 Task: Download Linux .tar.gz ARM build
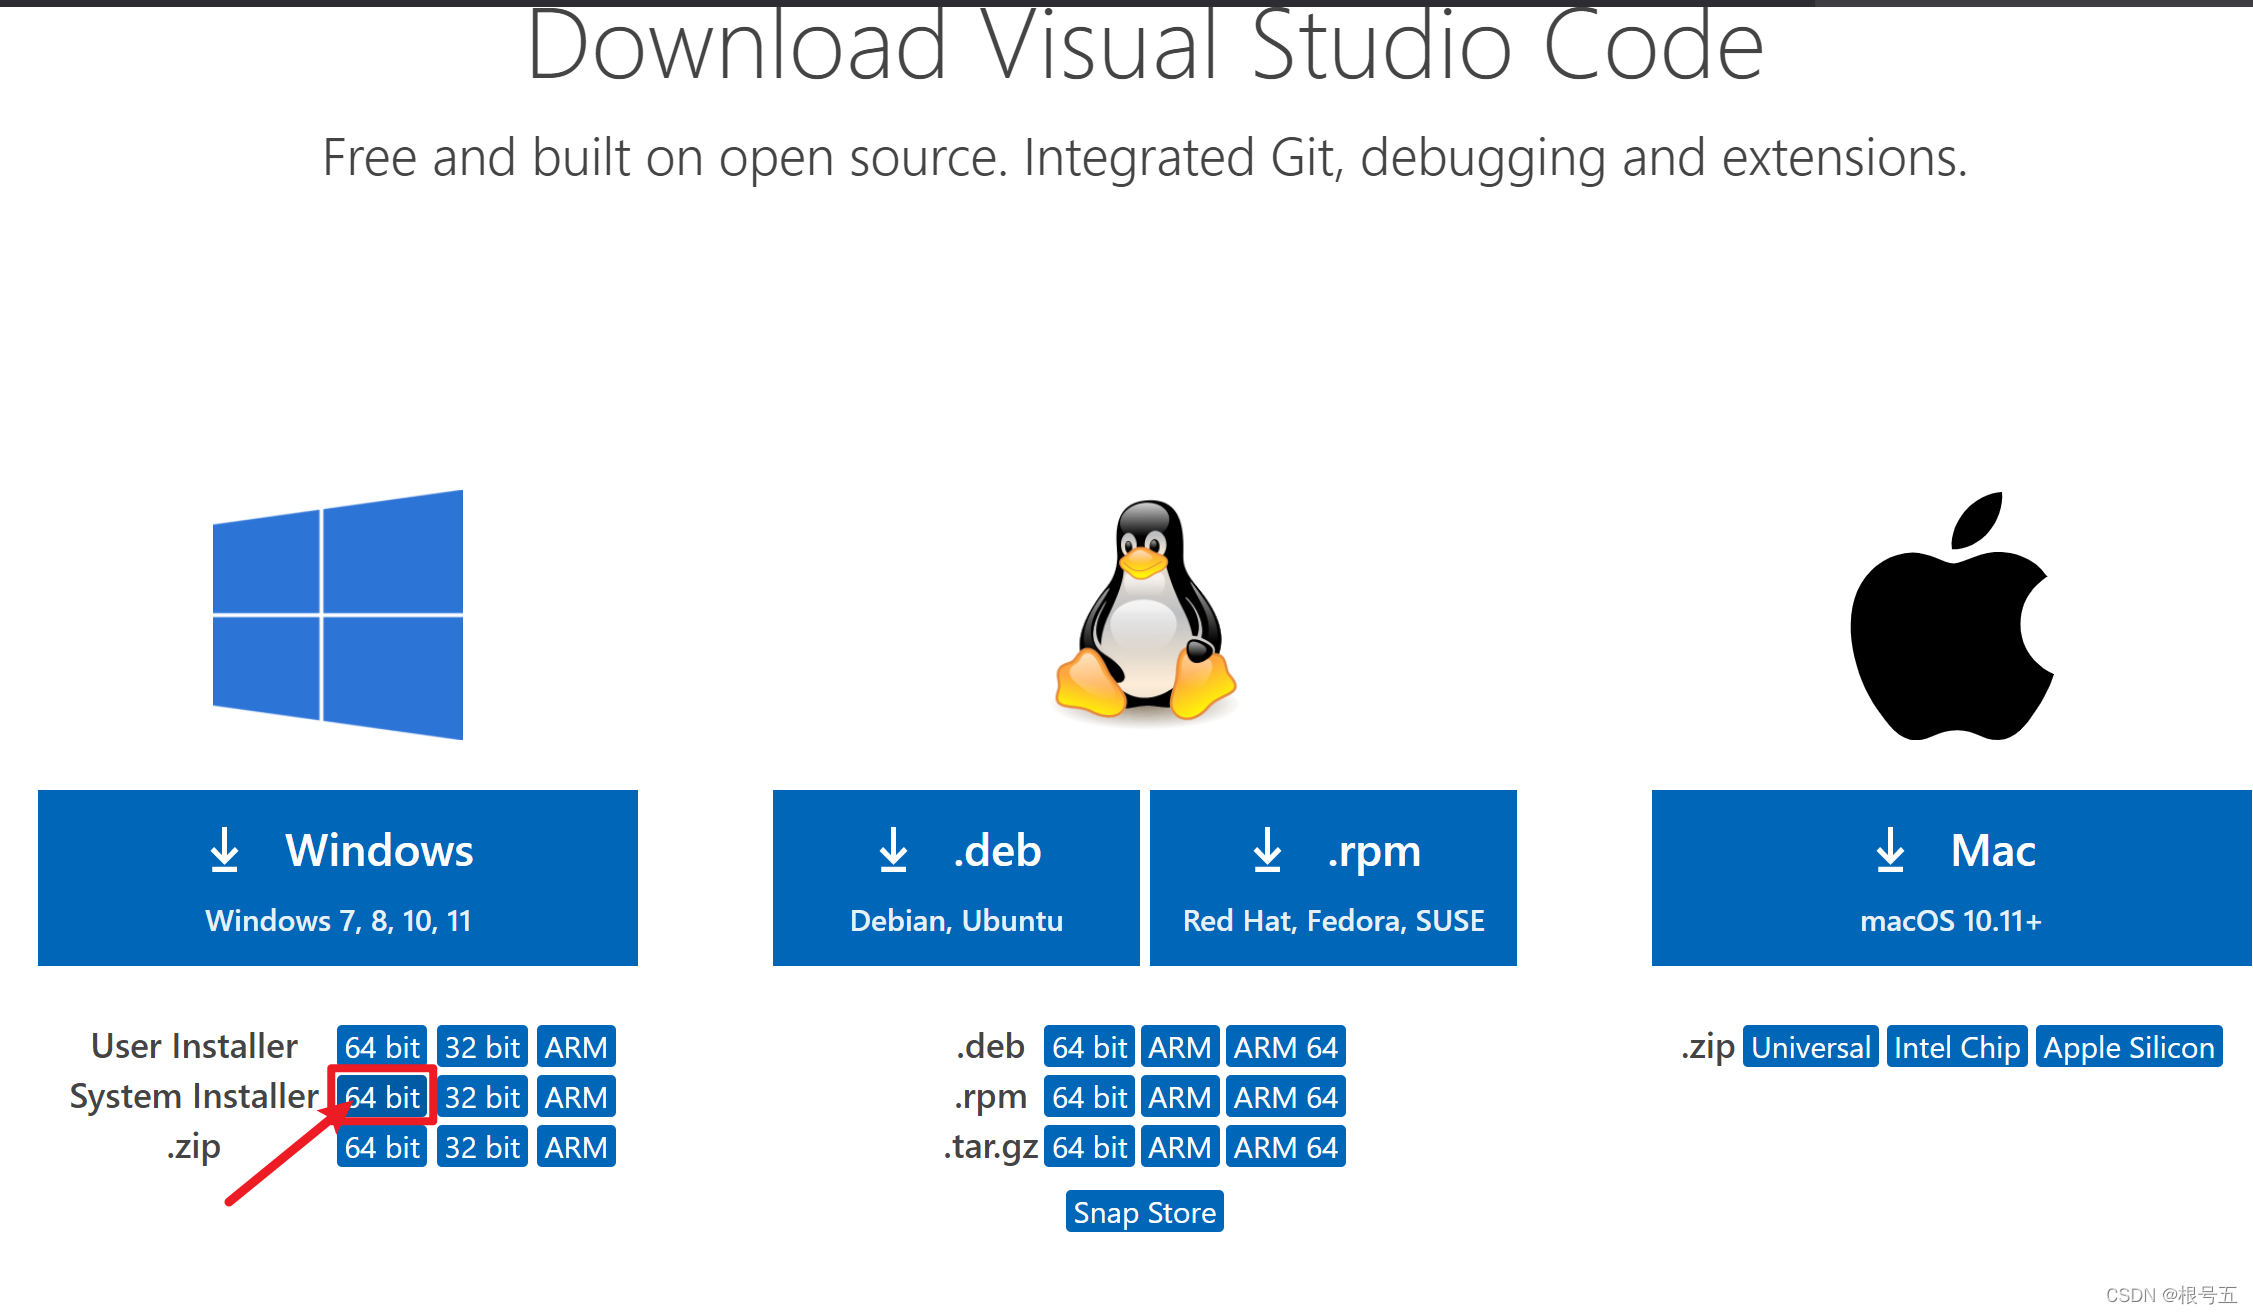tap(1179, 1147)
